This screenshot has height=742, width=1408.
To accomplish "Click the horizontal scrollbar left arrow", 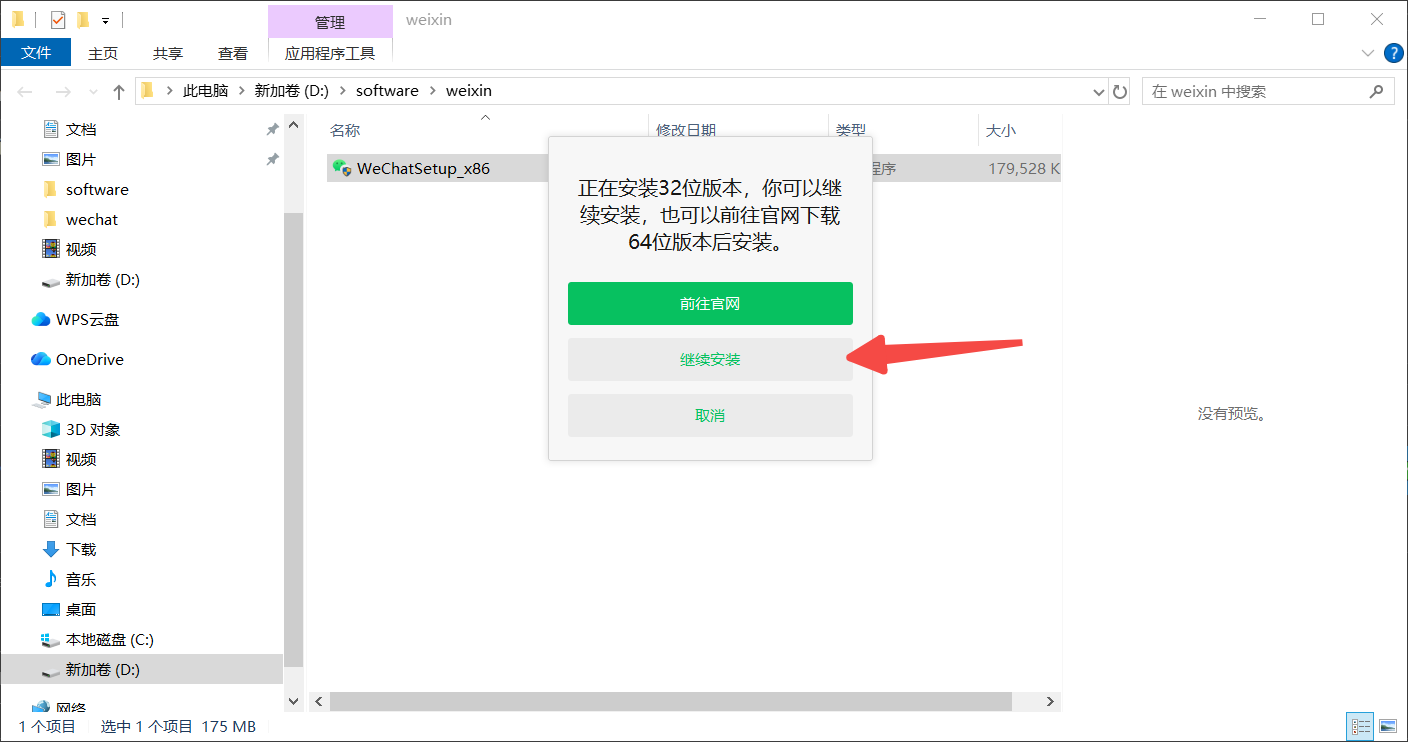I will point(318,701).
